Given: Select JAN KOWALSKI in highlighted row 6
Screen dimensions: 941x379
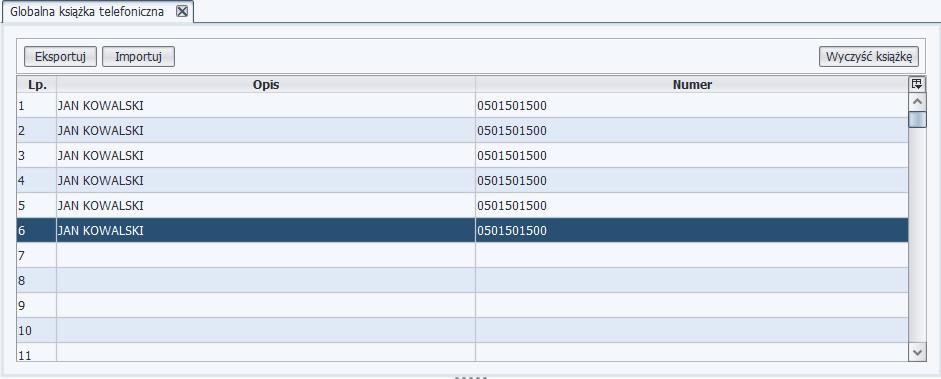Looking at the screenshot, I should coord(101,230).
